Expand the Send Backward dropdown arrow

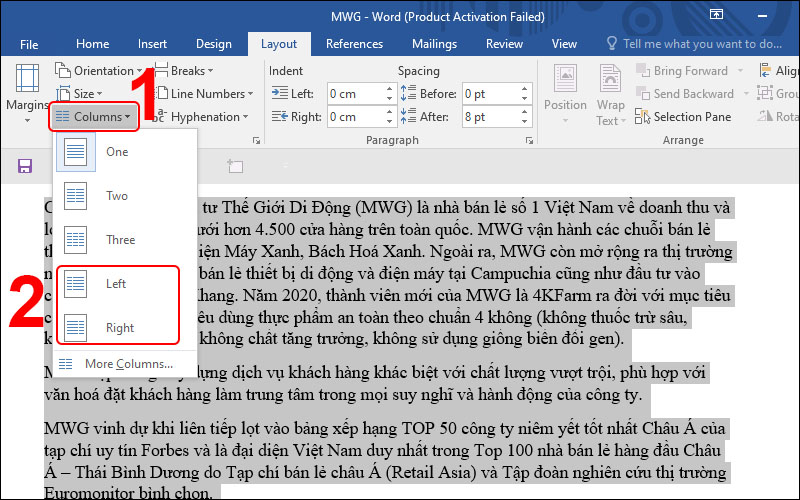[746, 94]
